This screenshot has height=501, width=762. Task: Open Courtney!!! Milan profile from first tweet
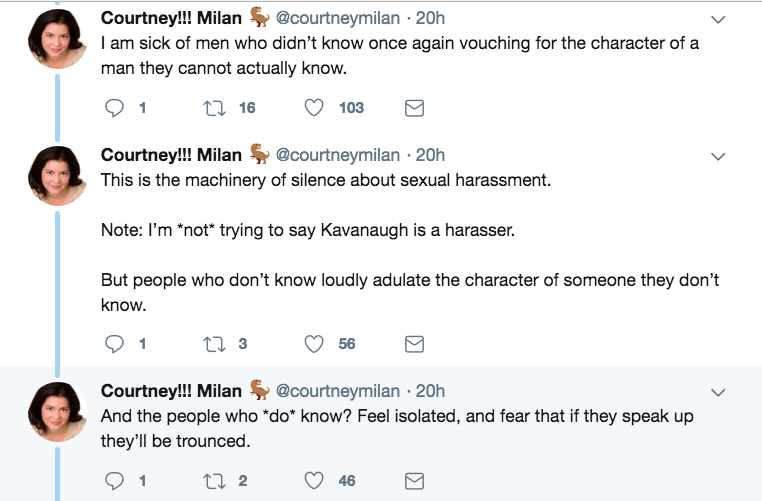(171, 18)
